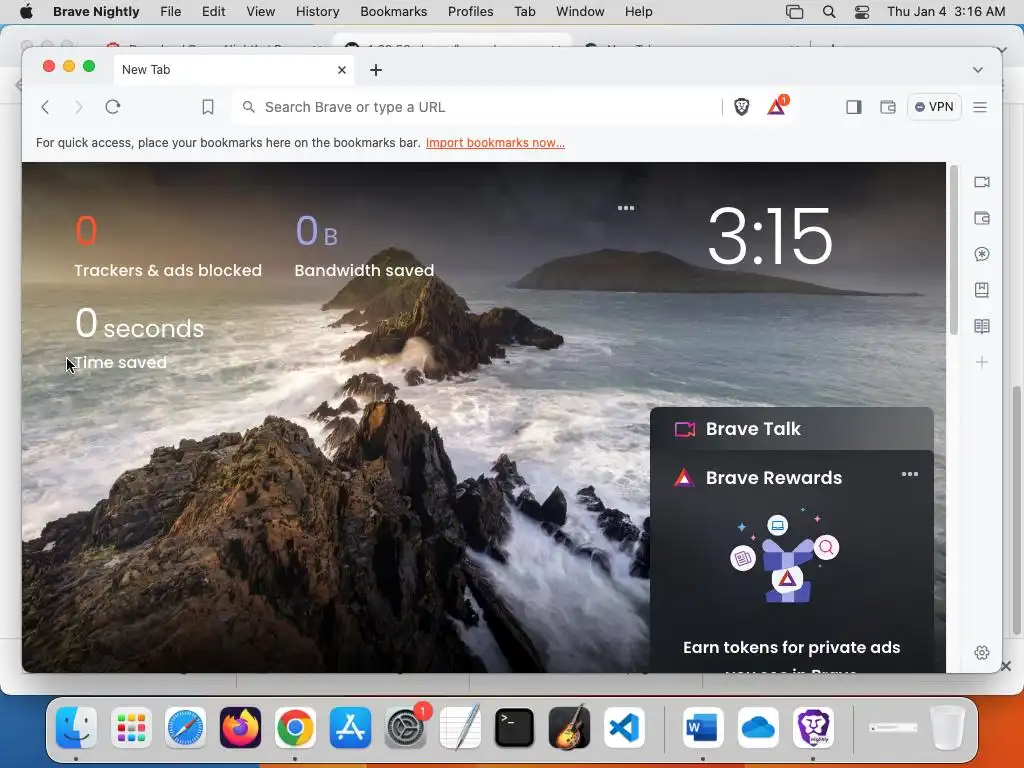Open sidebar settings gear

pyautogui.click(x=982, y=652)
